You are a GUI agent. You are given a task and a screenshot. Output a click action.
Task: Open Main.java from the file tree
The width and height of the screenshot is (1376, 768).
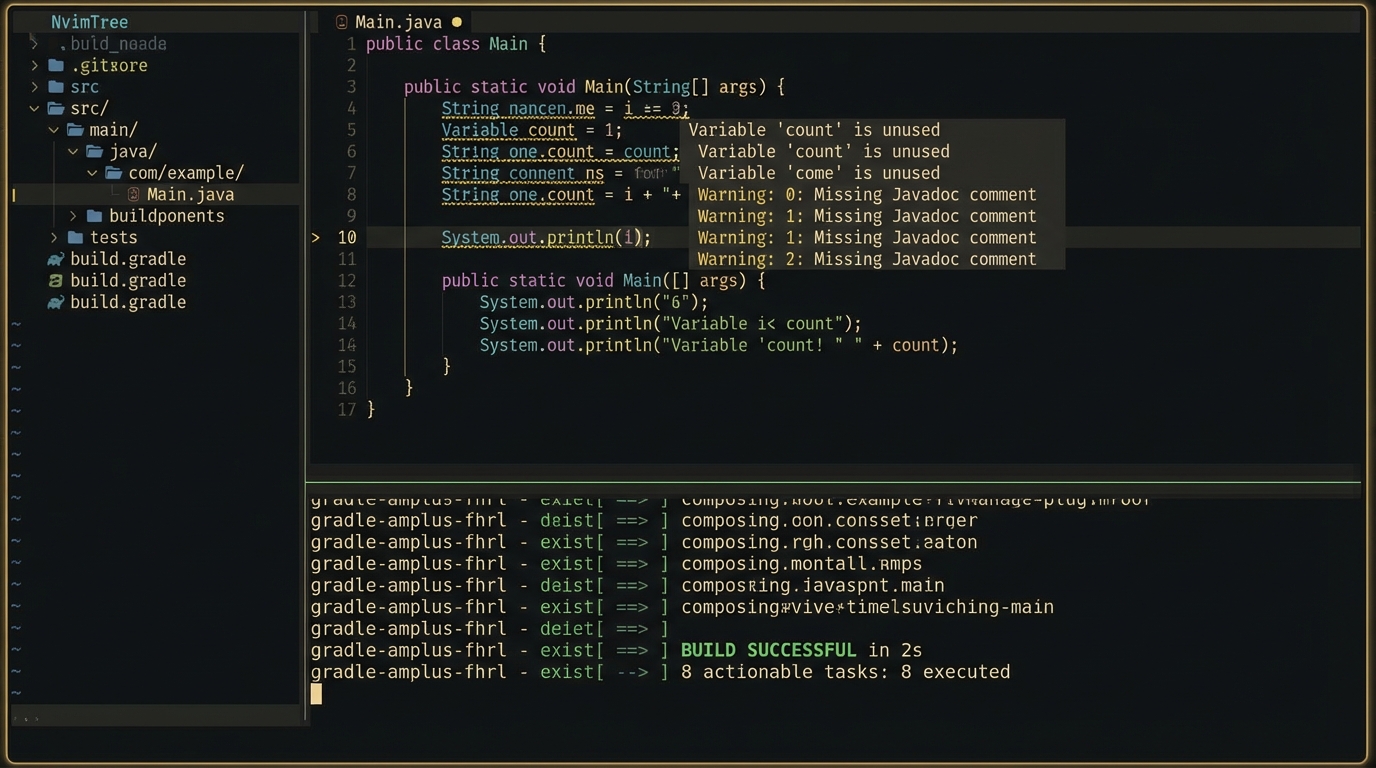(190, 194)
